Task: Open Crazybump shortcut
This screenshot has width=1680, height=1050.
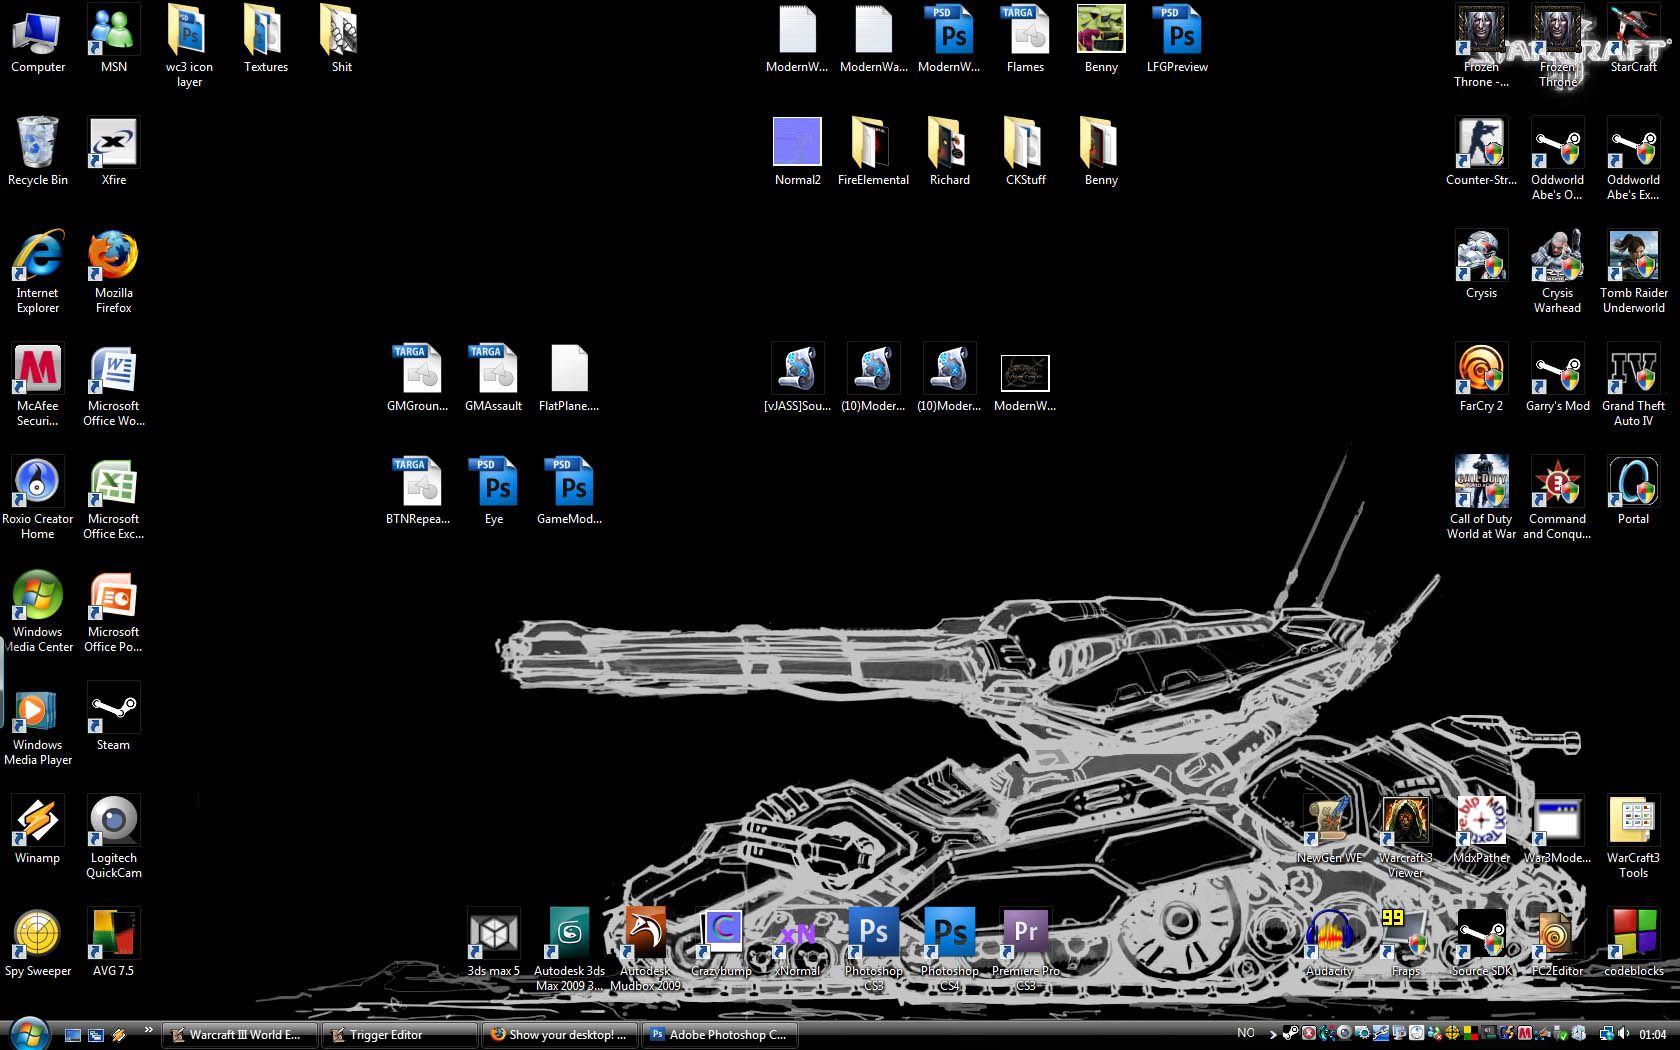Action: tap(722, 943)
